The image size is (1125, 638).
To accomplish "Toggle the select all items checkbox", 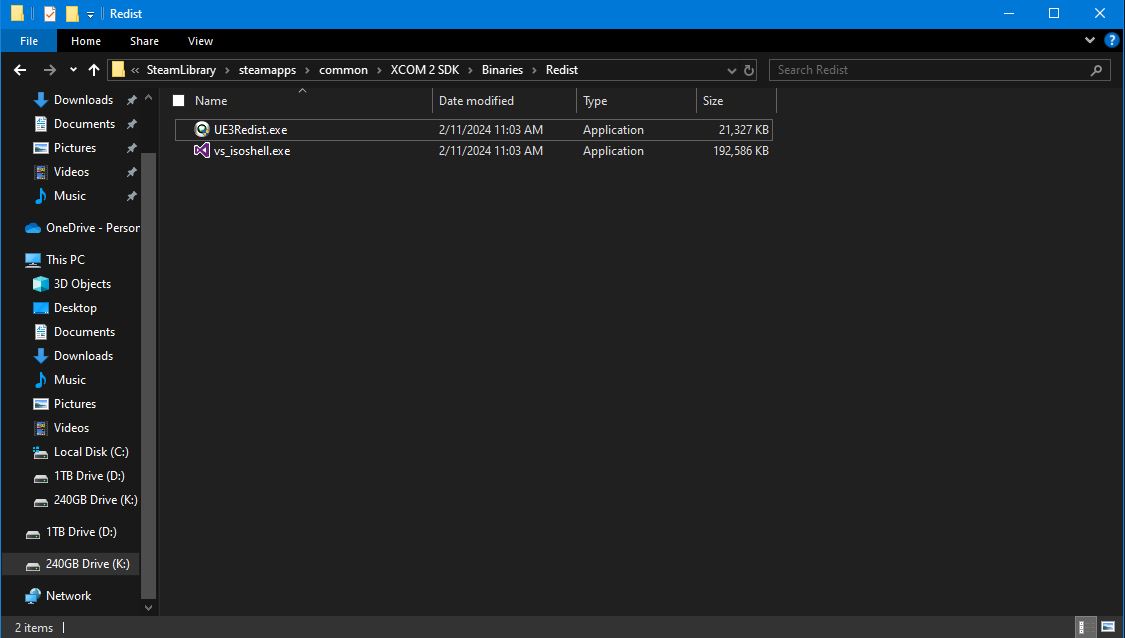I will [179, 101].
